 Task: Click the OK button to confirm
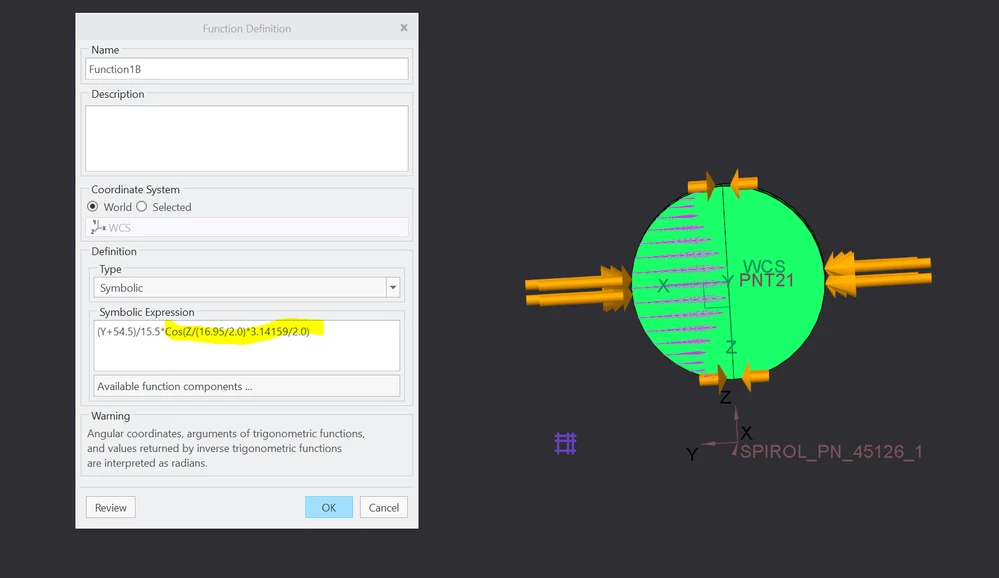pyautogui.click(x=328, y=507)
